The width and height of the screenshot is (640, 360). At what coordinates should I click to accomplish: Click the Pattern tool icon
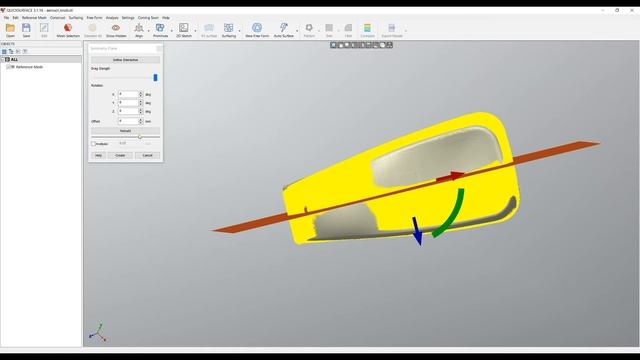pos(309,28)
